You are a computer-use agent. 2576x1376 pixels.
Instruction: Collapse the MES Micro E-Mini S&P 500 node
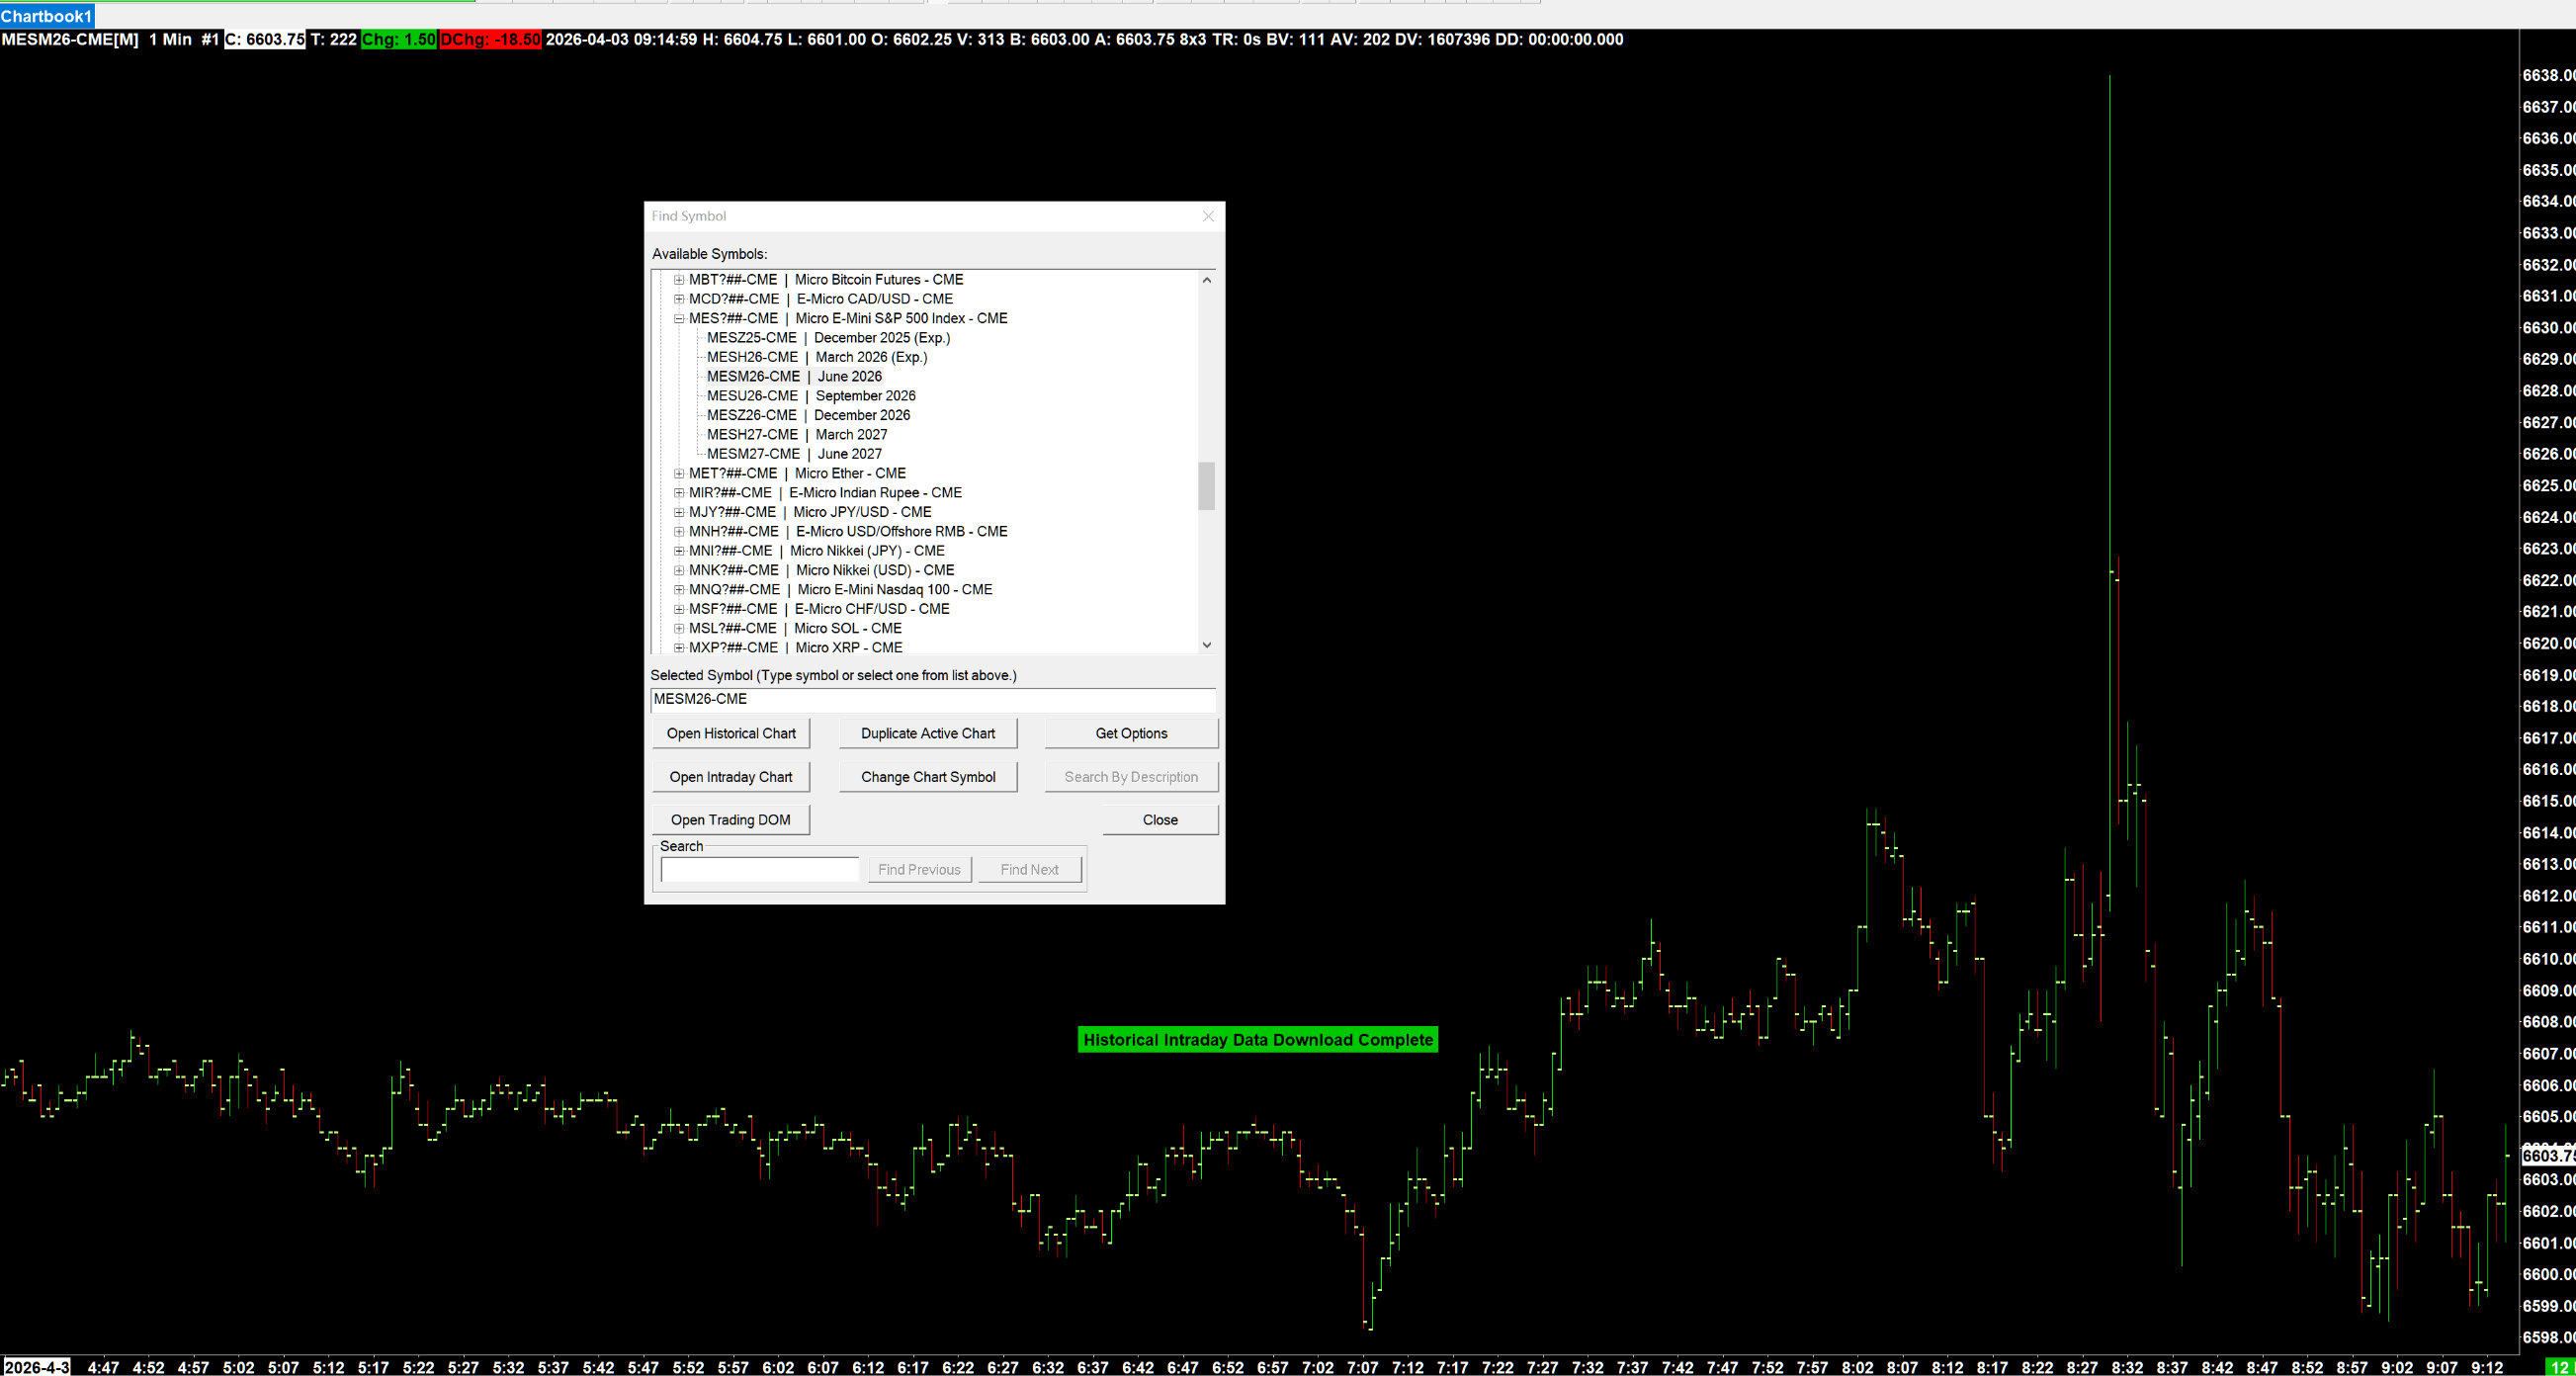tap(679, 319)
